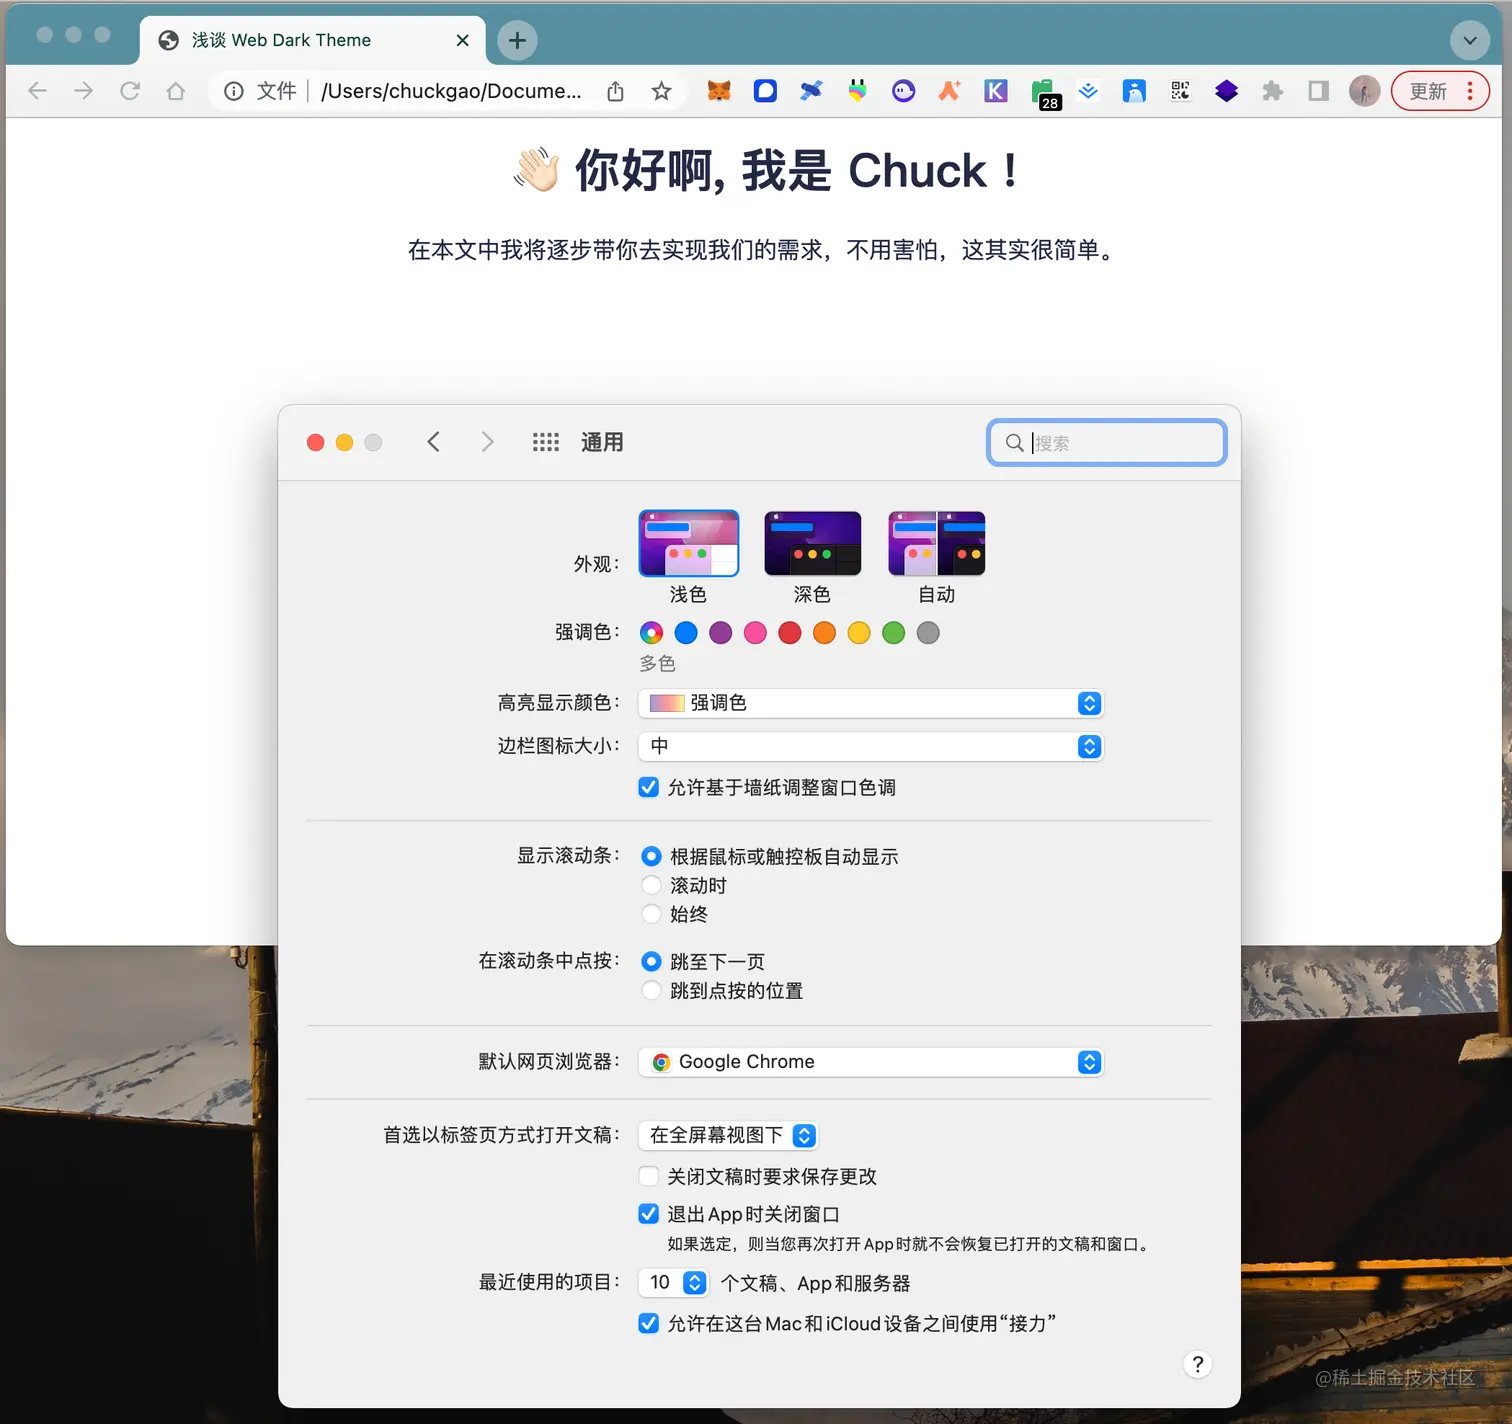Uncheck 退出 App 时关闭窗口
The width and height of the screenshot is (1512, 1424).
click(648, 1213)
